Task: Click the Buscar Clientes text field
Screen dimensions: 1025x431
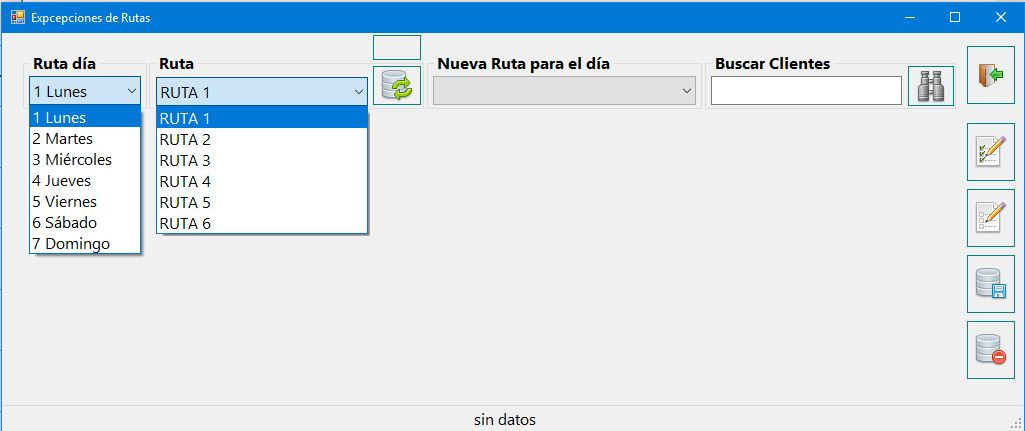Action: [806, 90]
